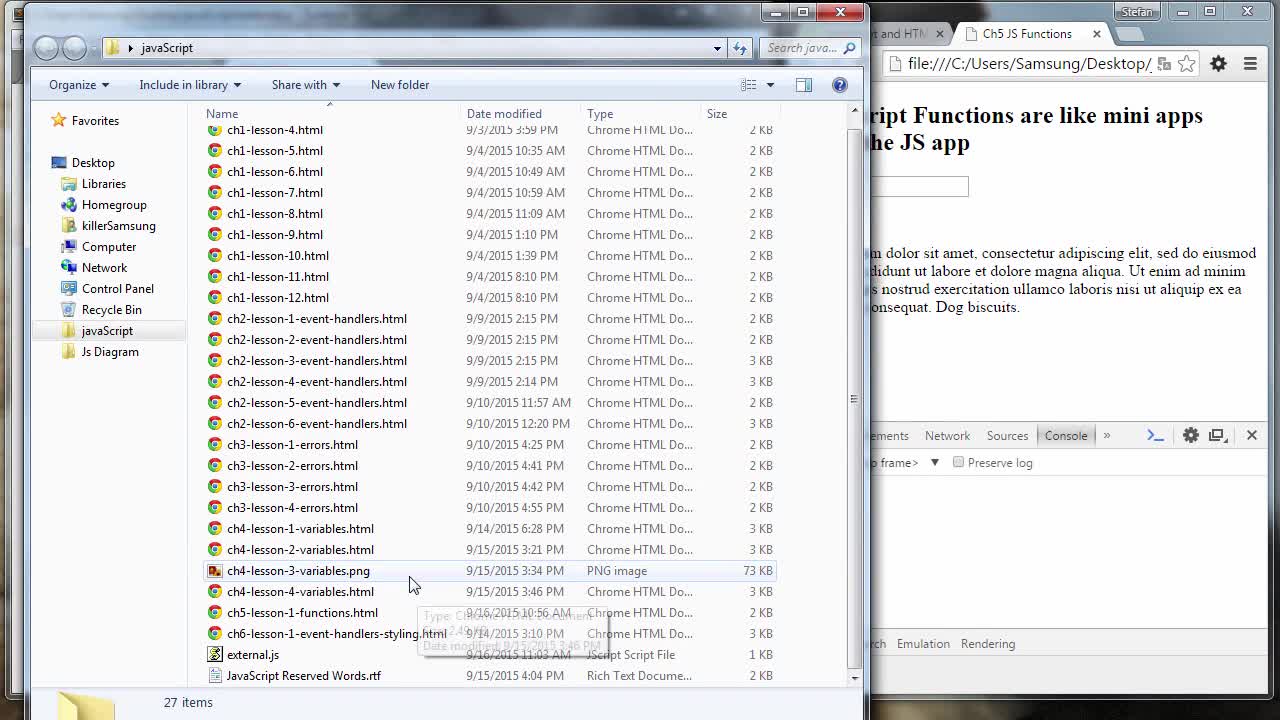The height and width of the screenshot is (720, 1280).
Task: Refresh the javaScript folder view
Action: 740,48
